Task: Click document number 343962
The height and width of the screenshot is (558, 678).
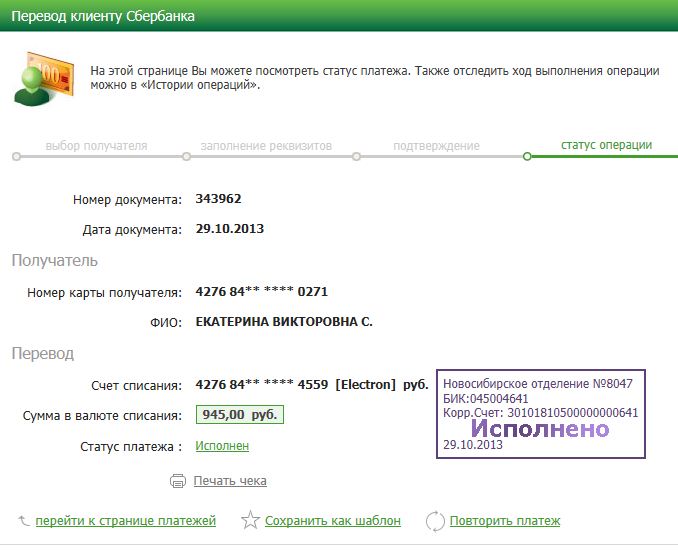Action: [x=218, y=199]
